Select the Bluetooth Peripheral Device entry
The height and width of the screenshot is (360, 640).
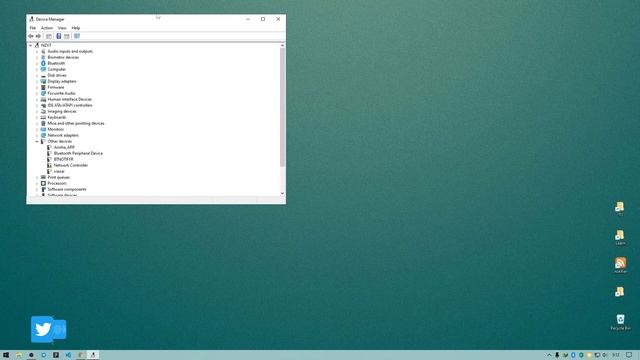click(x=78, y=153)
